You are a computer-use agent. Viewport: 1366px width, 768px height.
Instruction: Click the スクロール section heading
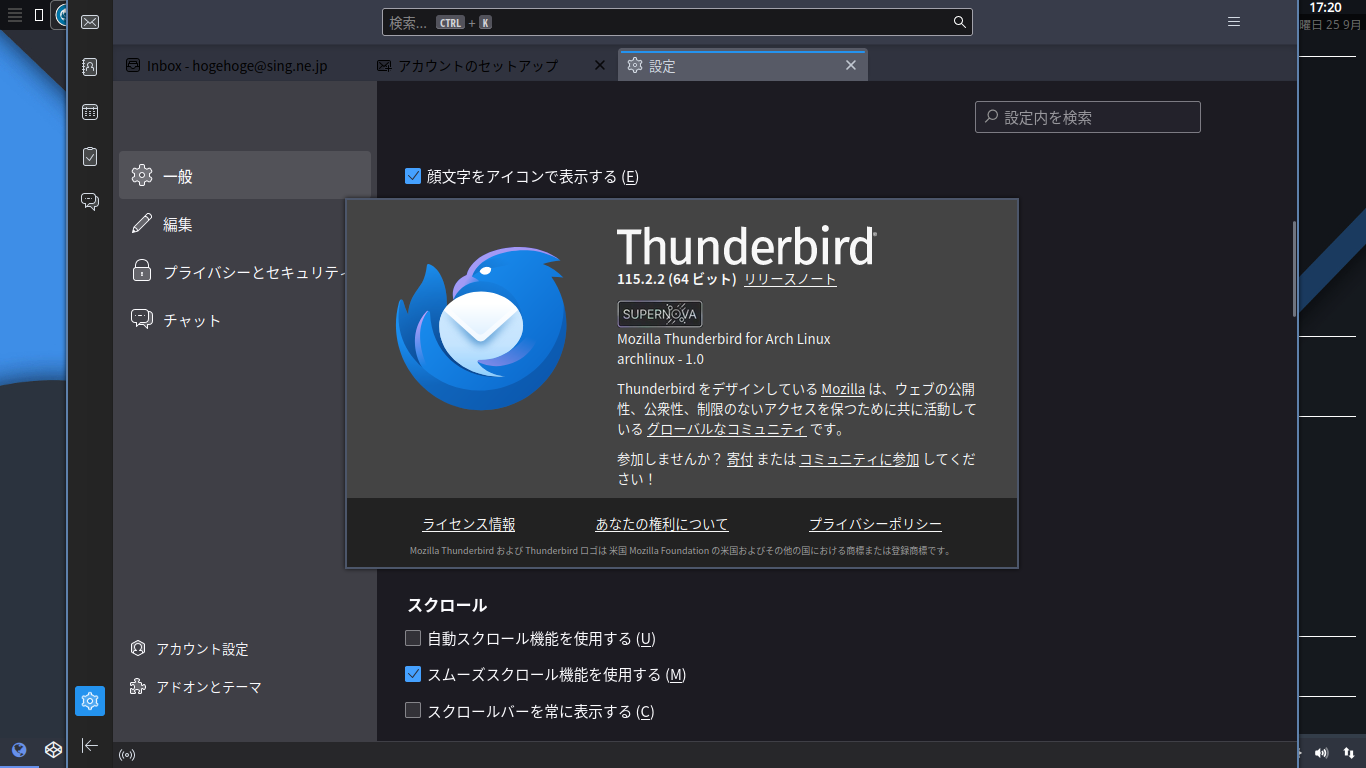pos(447,605)
